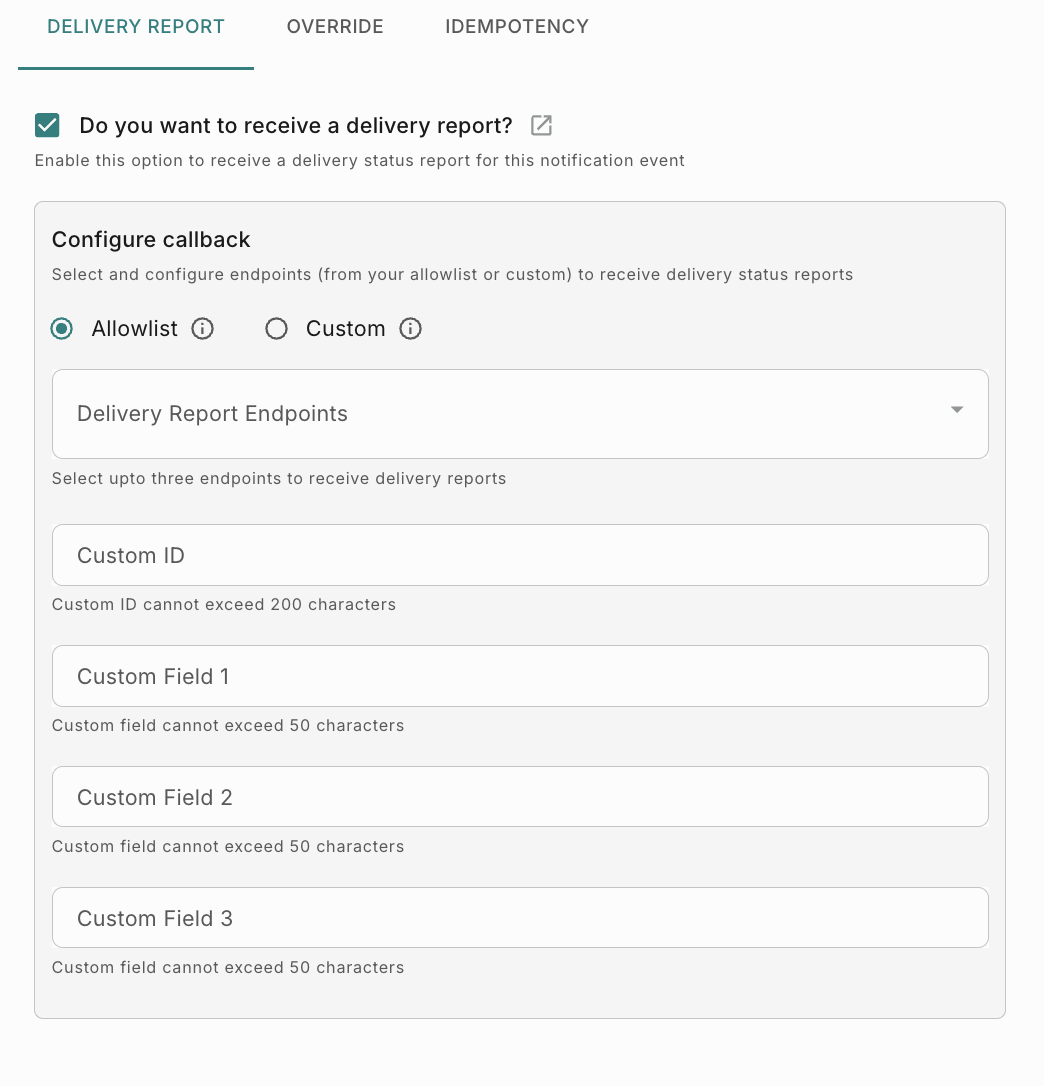
Task: Click into the Custom Field 3 input
Action: [520, 919]
